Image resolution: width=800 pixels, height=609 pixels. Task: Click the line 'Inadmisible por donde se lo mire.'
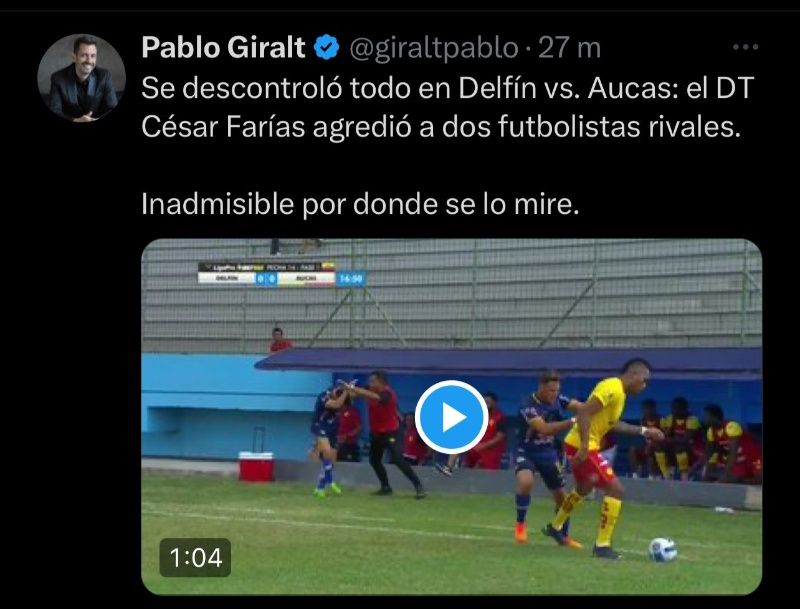[x=360, y=204]
